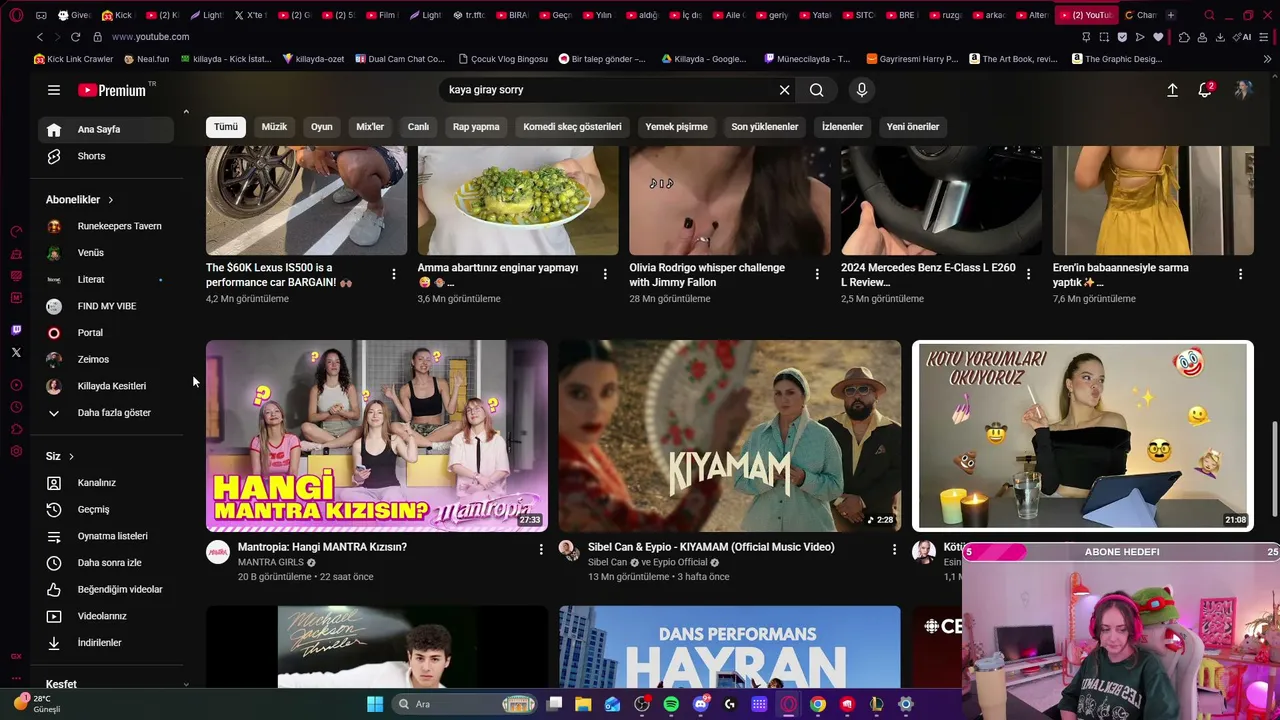This screenshot has width=1280, height=720.
Task: Open more options for Mercedes E-Class video
Action: point(1029,274)
